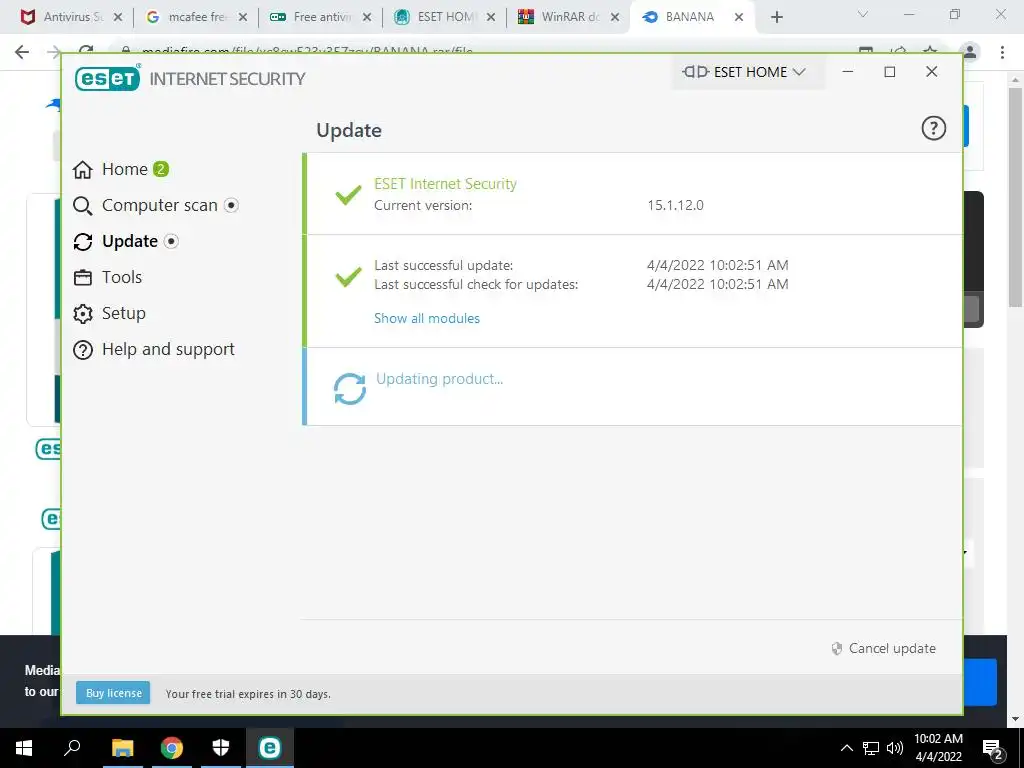Open the Chrome three-dot menu
1024x768 pixels.
1002,52
